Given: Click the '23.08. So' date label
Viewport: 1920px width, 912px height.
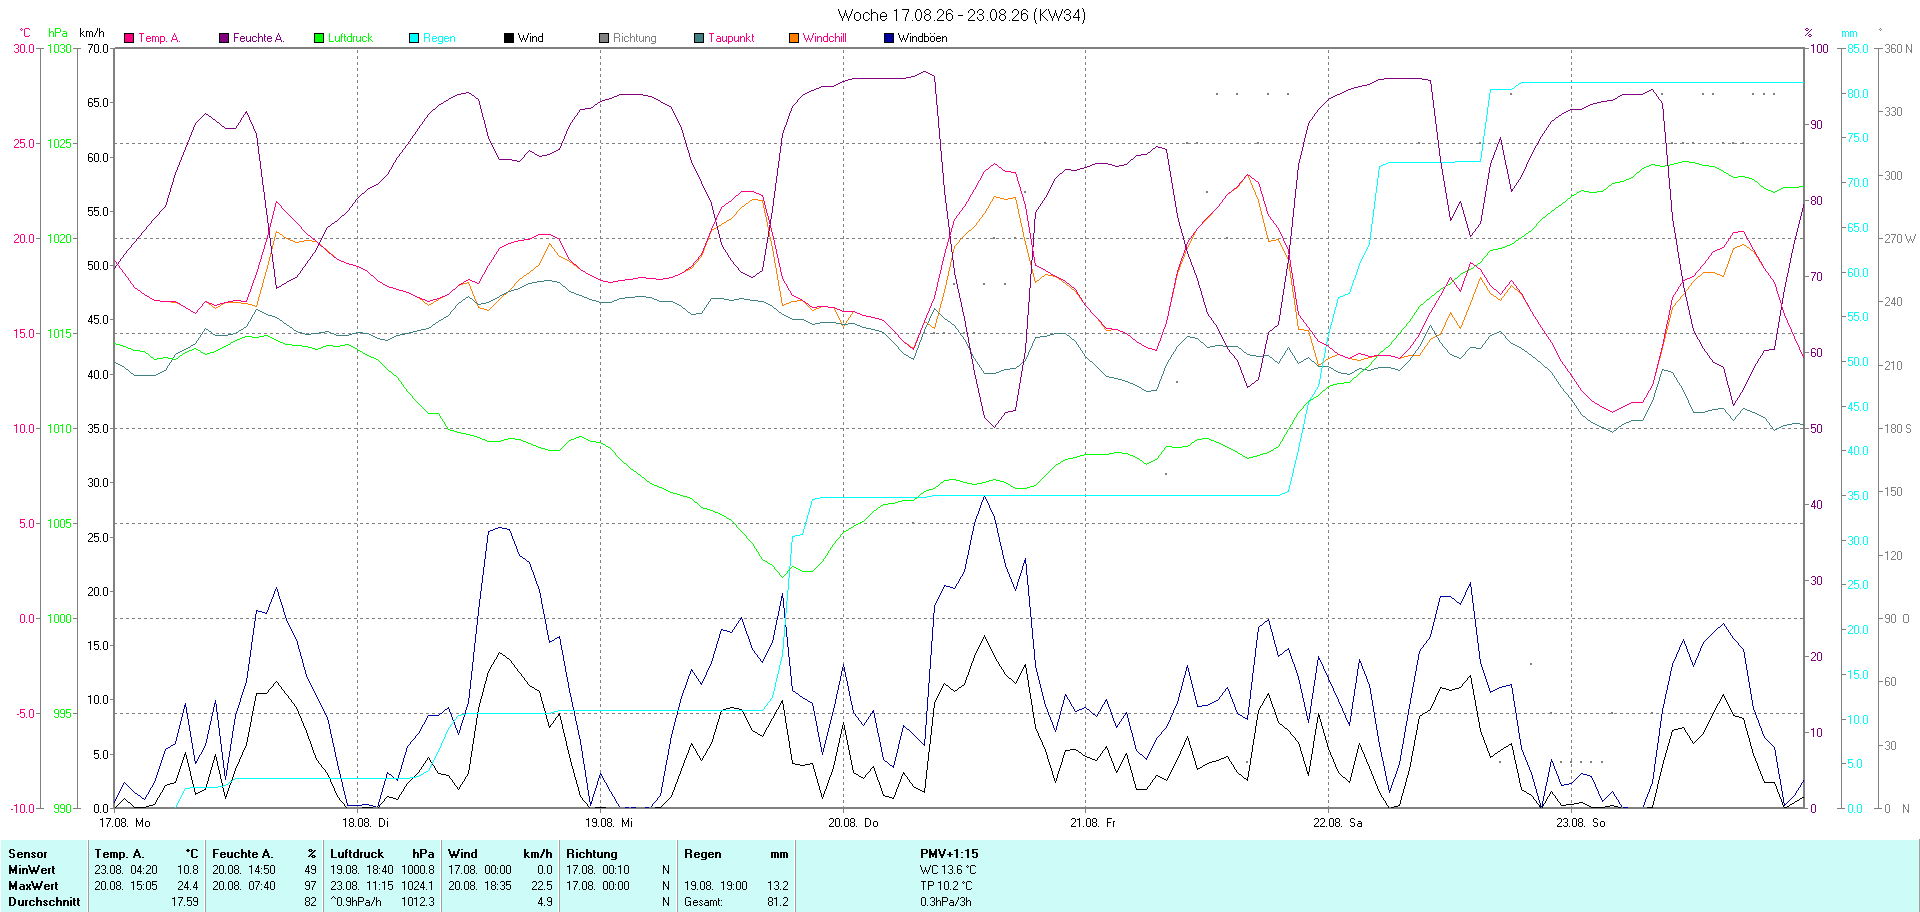Looking at the screenshot, I should (x=1581, y=823).
